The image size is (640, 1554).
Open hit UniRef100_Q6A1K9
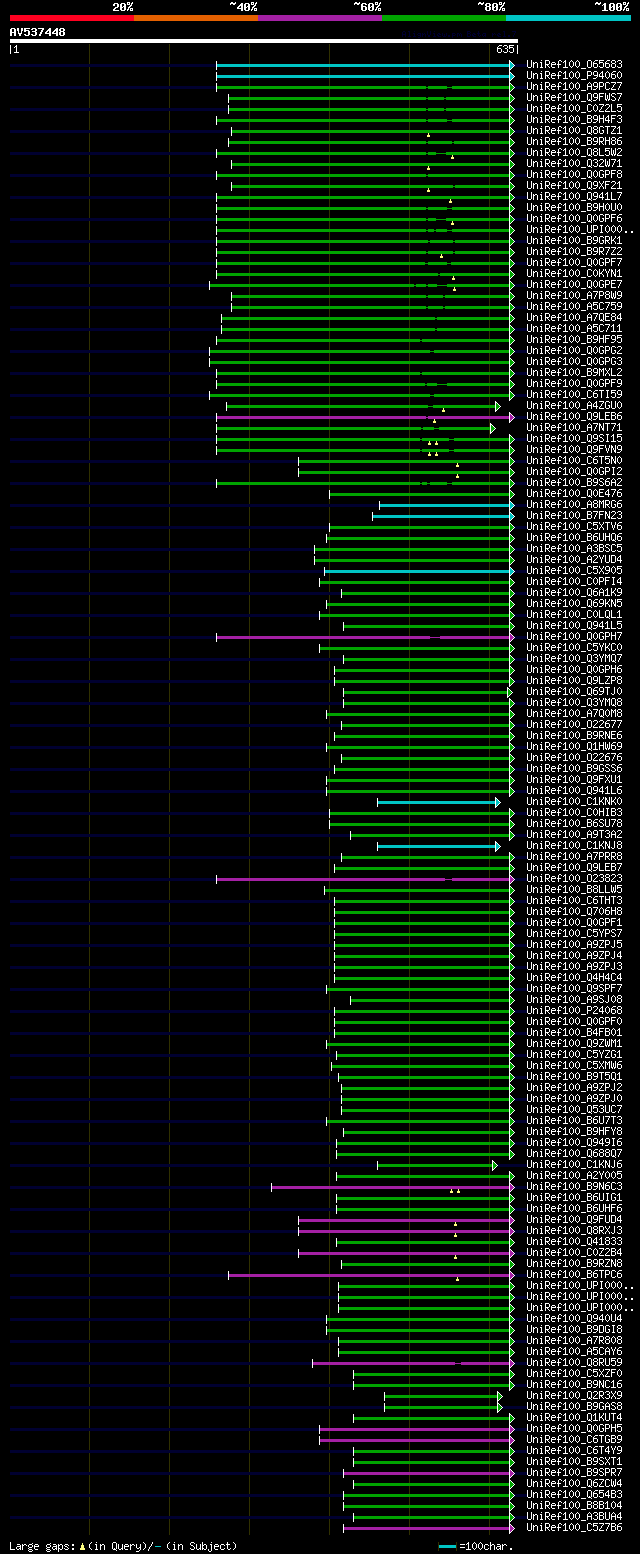(x=574, y=592)
